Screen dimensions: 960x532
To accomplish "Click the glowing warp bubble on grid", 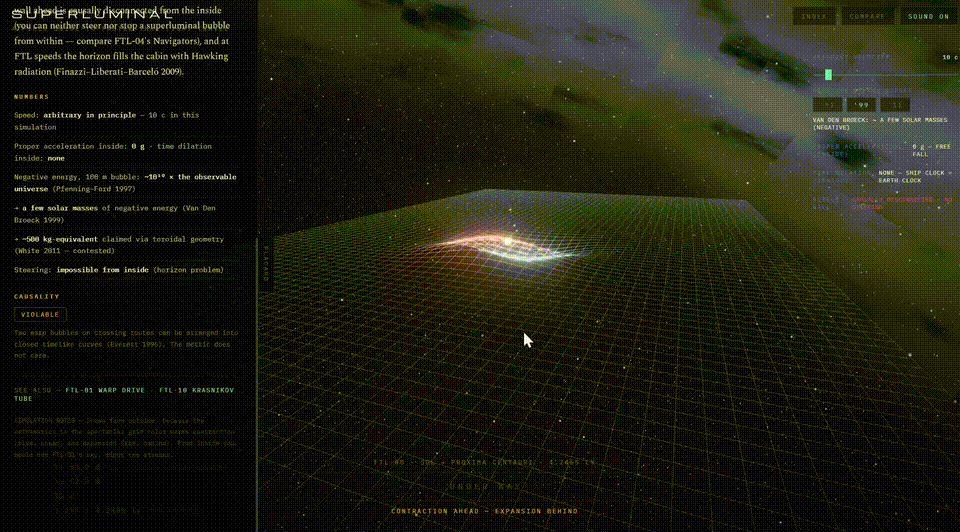I will coord(507,246).
